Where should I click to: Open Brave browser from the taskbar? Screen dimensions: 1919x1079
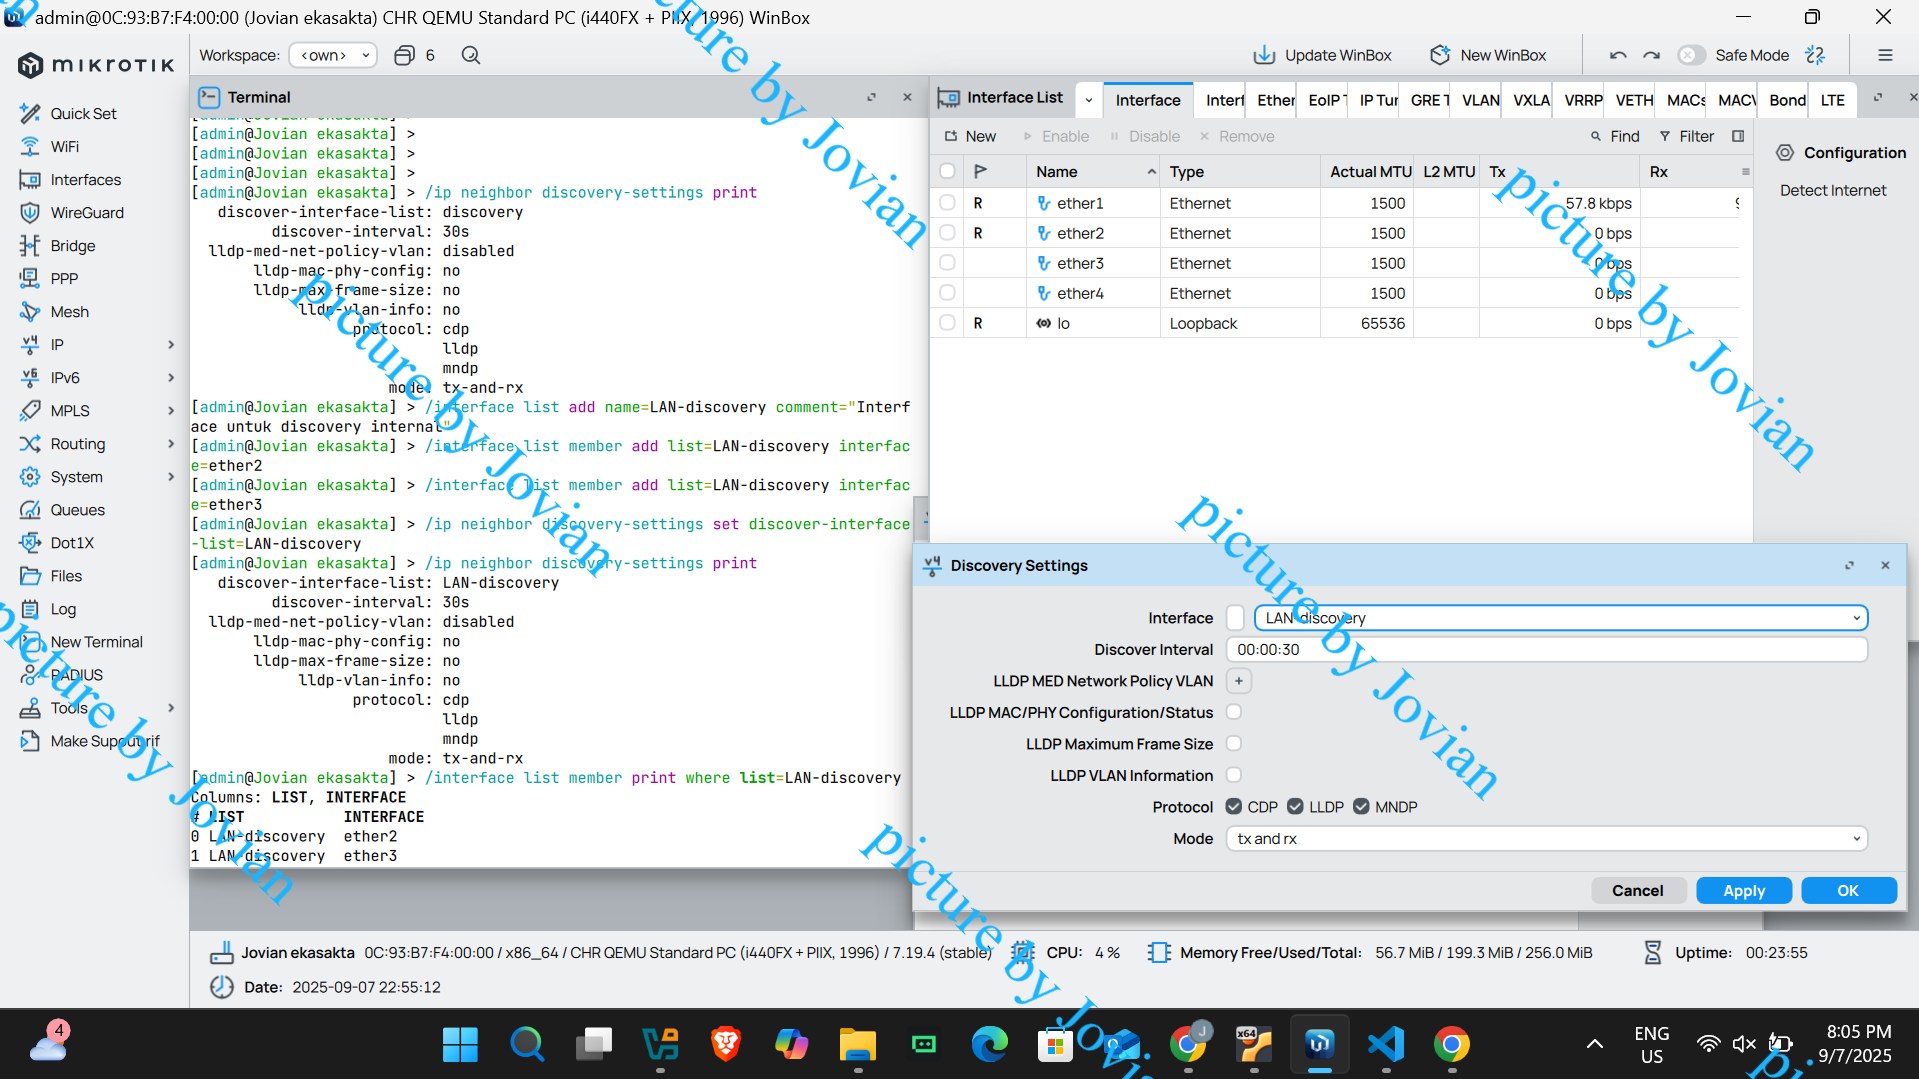[x=726, y=1044]
